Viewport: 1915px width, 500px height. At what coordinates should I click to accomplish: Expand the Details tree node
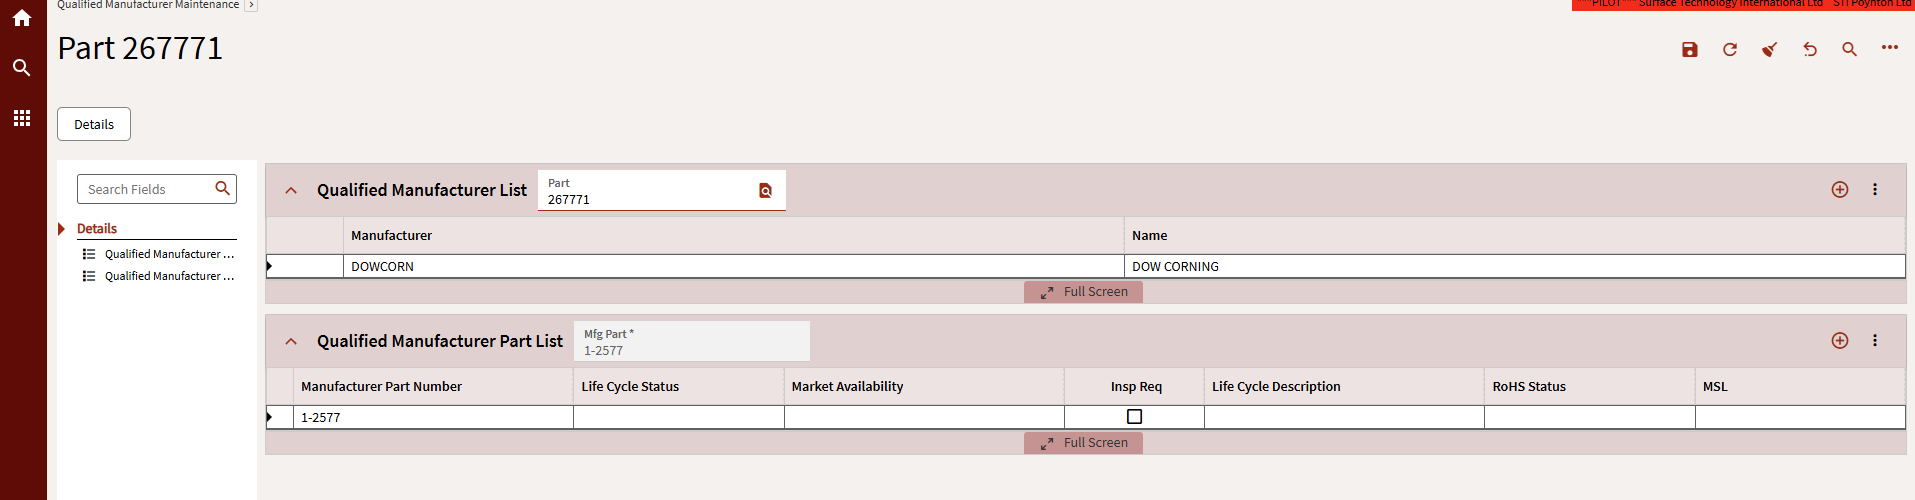click(62, 229)
